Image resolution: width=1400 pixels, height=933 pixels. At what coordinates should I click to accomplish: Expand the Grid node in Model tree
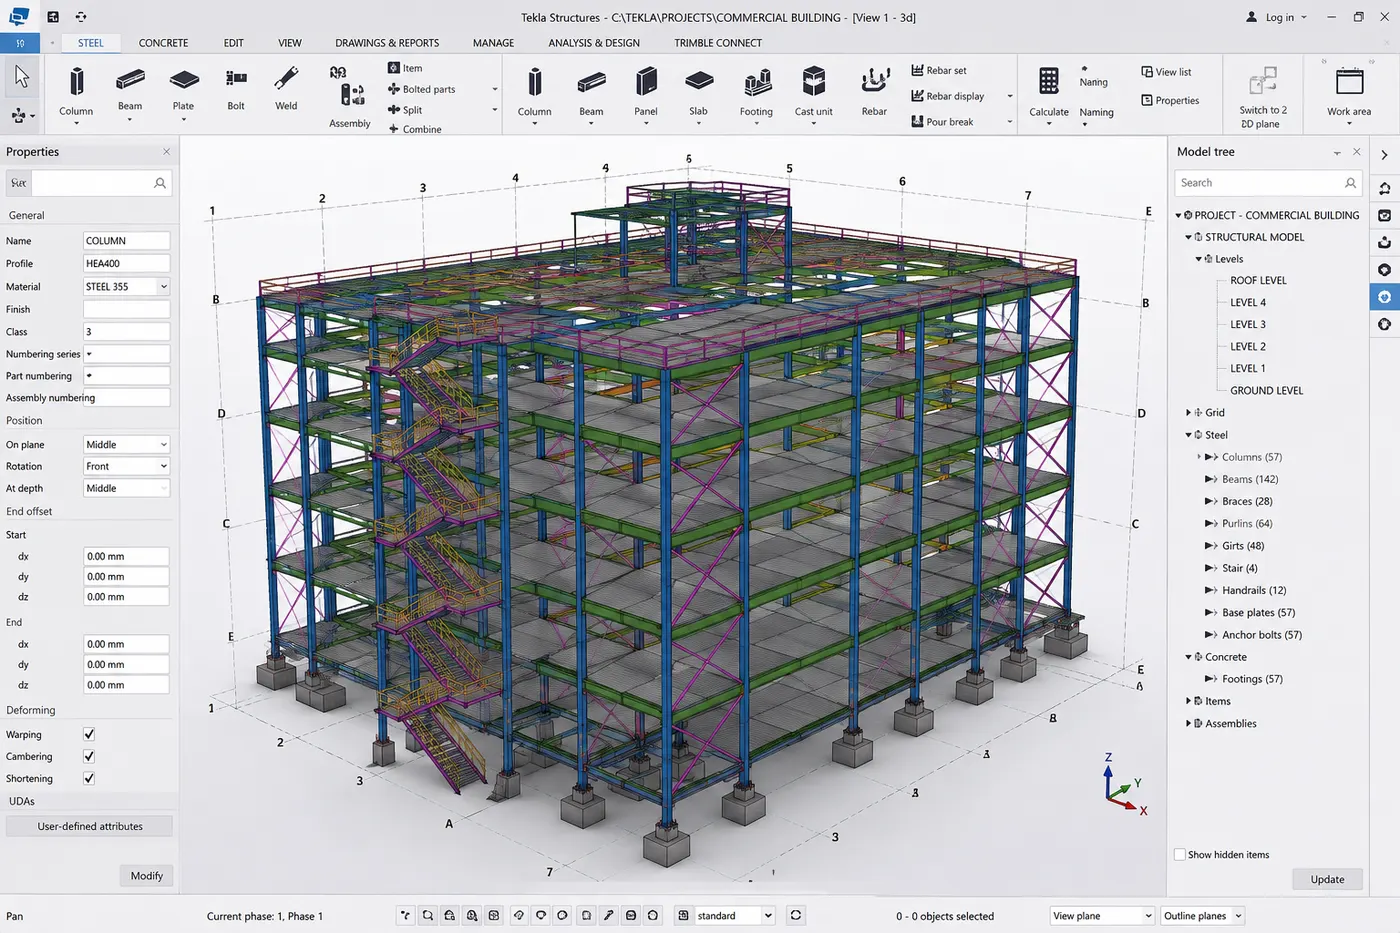[x=1188, y=412]
